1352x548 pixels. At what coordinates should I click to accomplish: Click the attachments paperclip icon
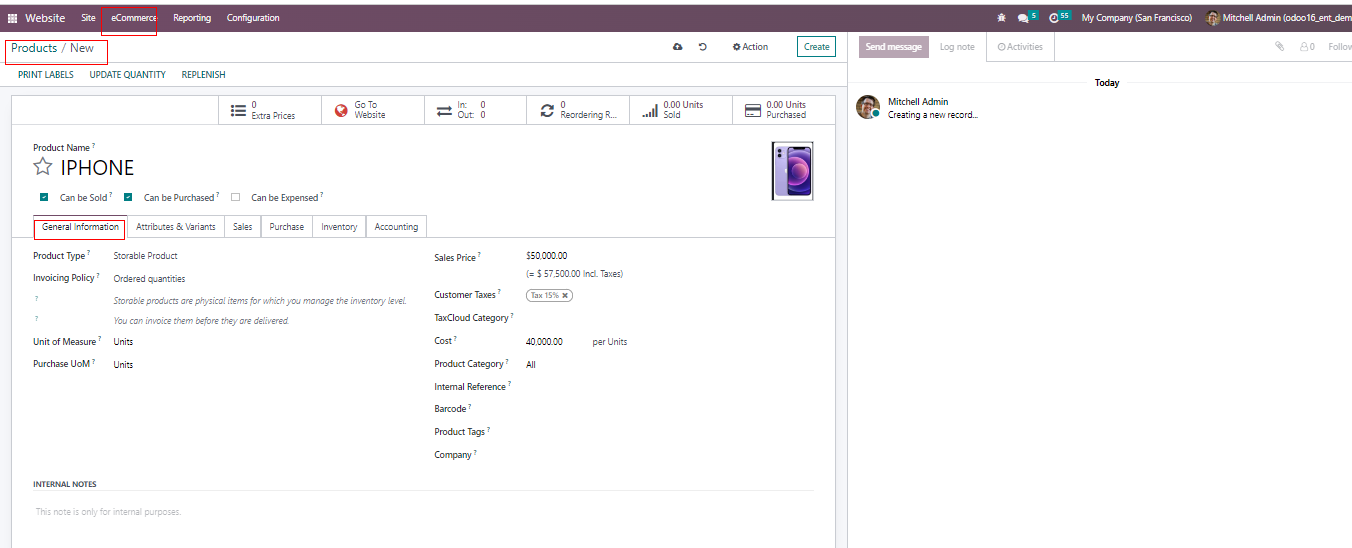pos(1279,47)
